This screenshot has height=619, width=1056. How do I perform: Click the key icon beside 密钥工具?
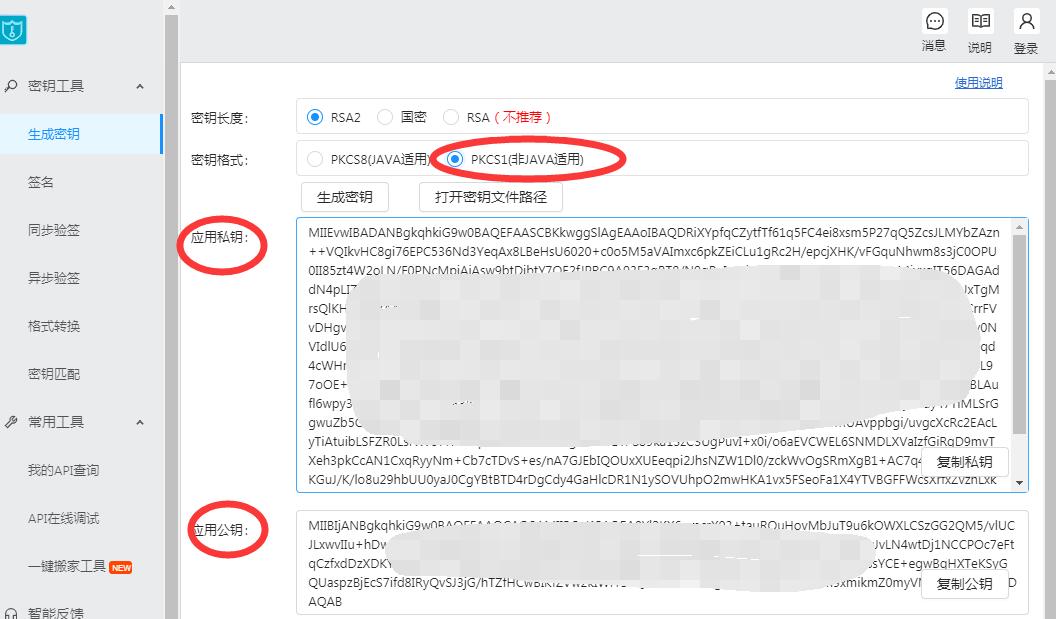(x=11, y=86)
